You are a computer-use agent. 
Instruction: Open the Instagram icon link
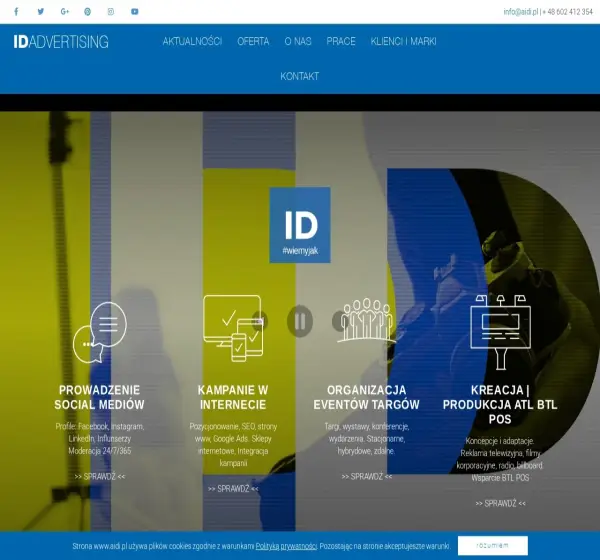[x=111, y=11]
